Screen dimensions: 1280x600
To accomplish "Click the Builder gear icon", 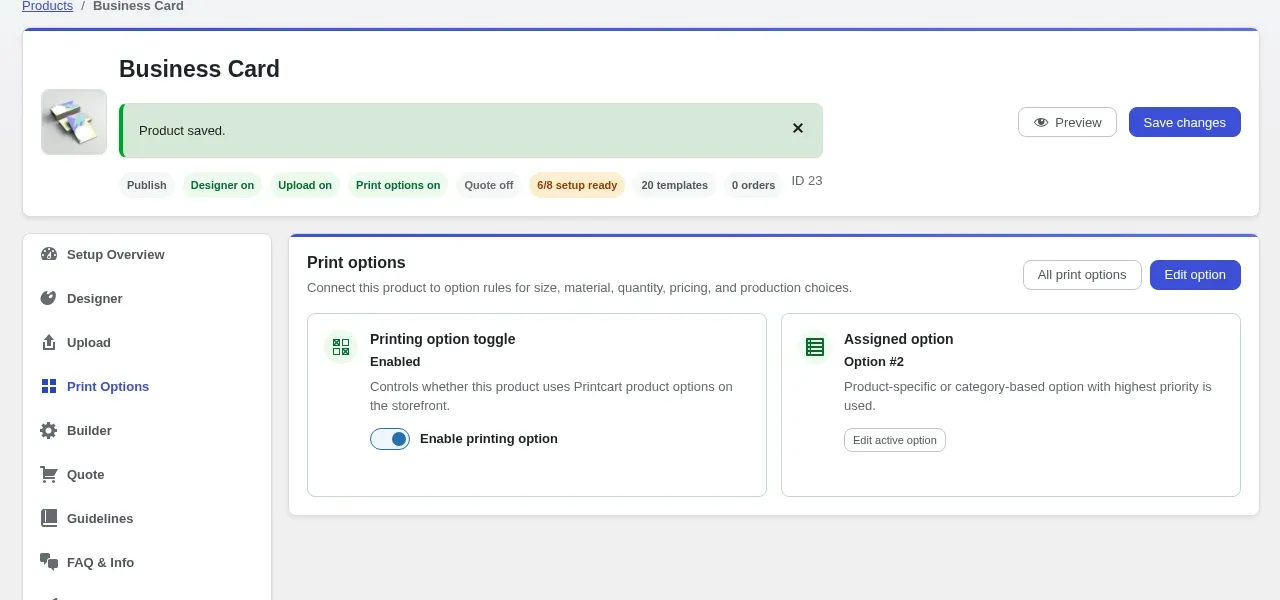I will click(x=49, y=430).
